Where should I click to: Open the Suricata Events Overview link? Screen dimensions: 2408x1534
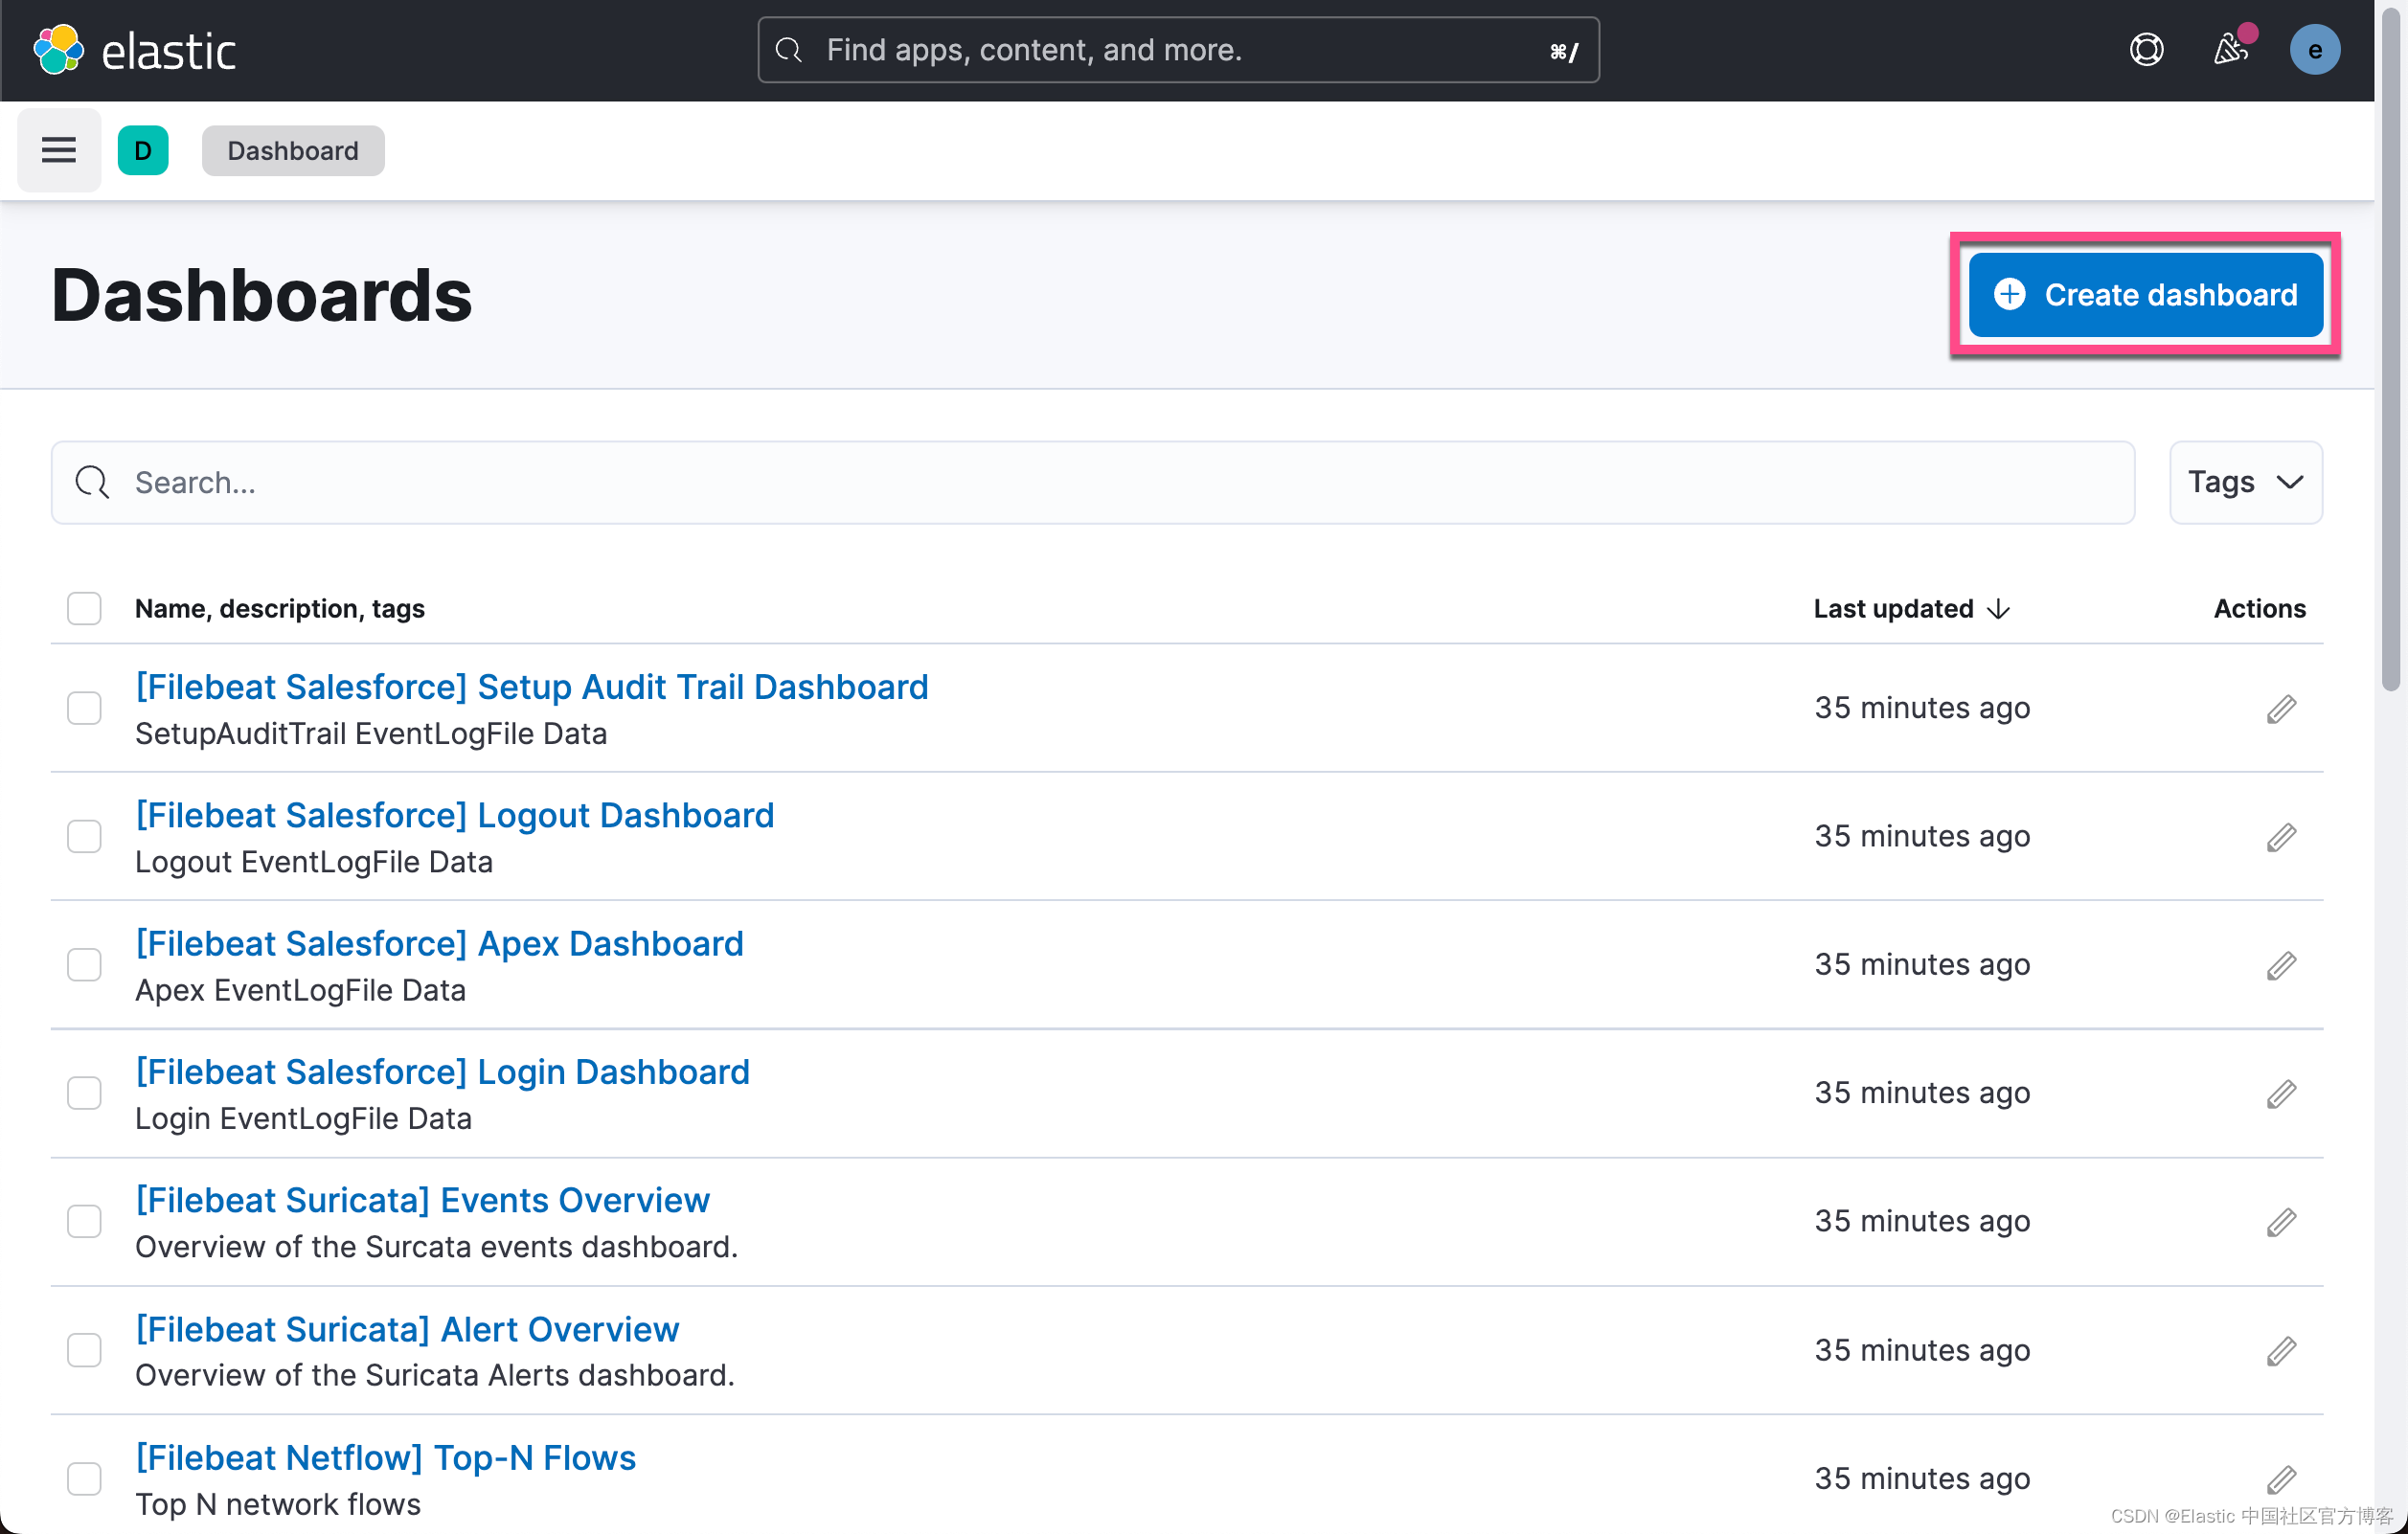coord(422,1199)
